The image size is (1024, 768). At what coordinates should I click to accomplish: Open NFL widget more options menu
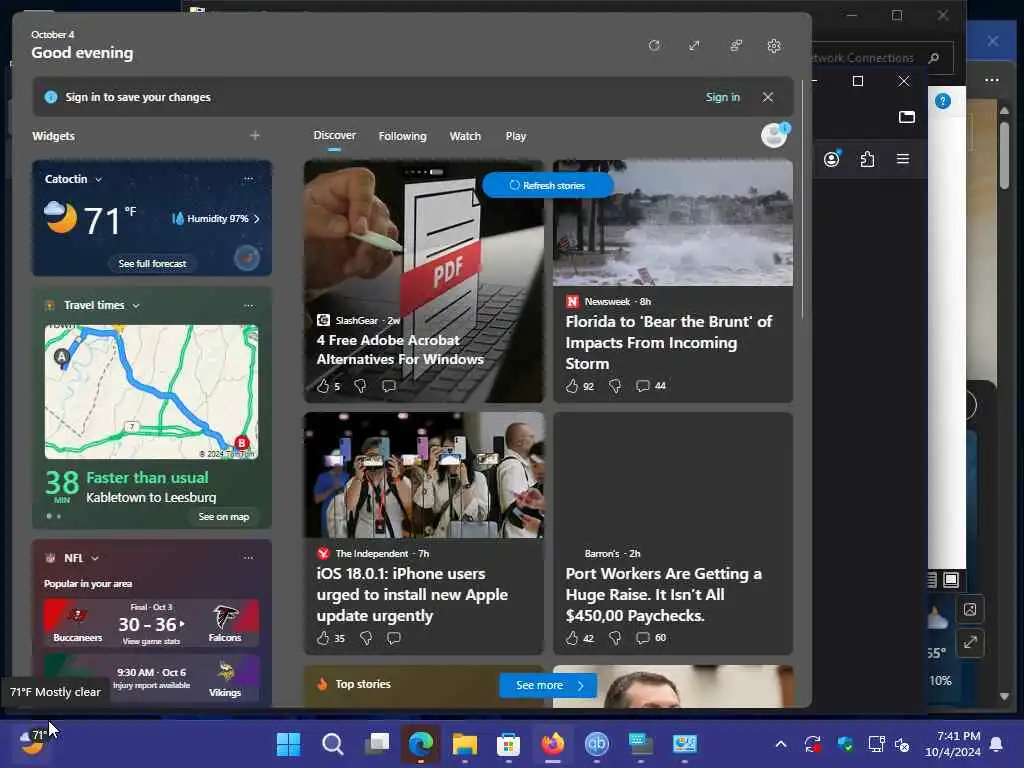click(248, 558)
